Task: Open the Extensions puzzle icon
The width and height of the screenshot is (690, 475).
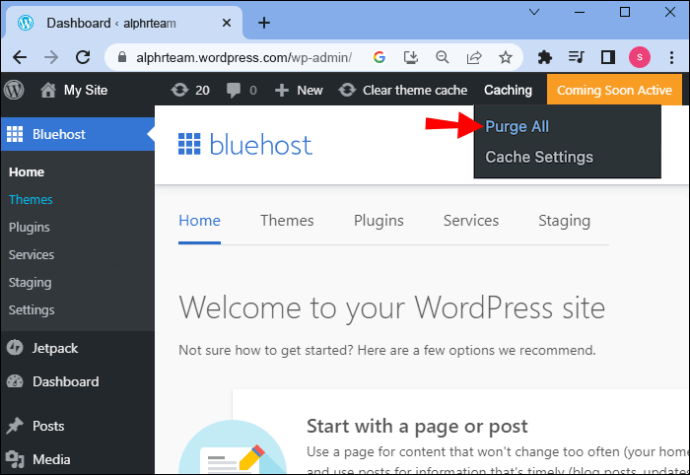Action: [545, 57]
